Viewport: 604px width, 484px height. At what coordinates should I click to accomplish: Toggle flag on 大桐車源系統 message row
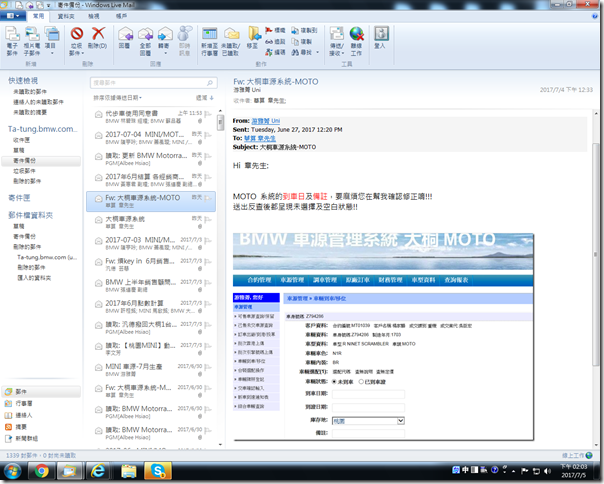(x=208, y=219)
